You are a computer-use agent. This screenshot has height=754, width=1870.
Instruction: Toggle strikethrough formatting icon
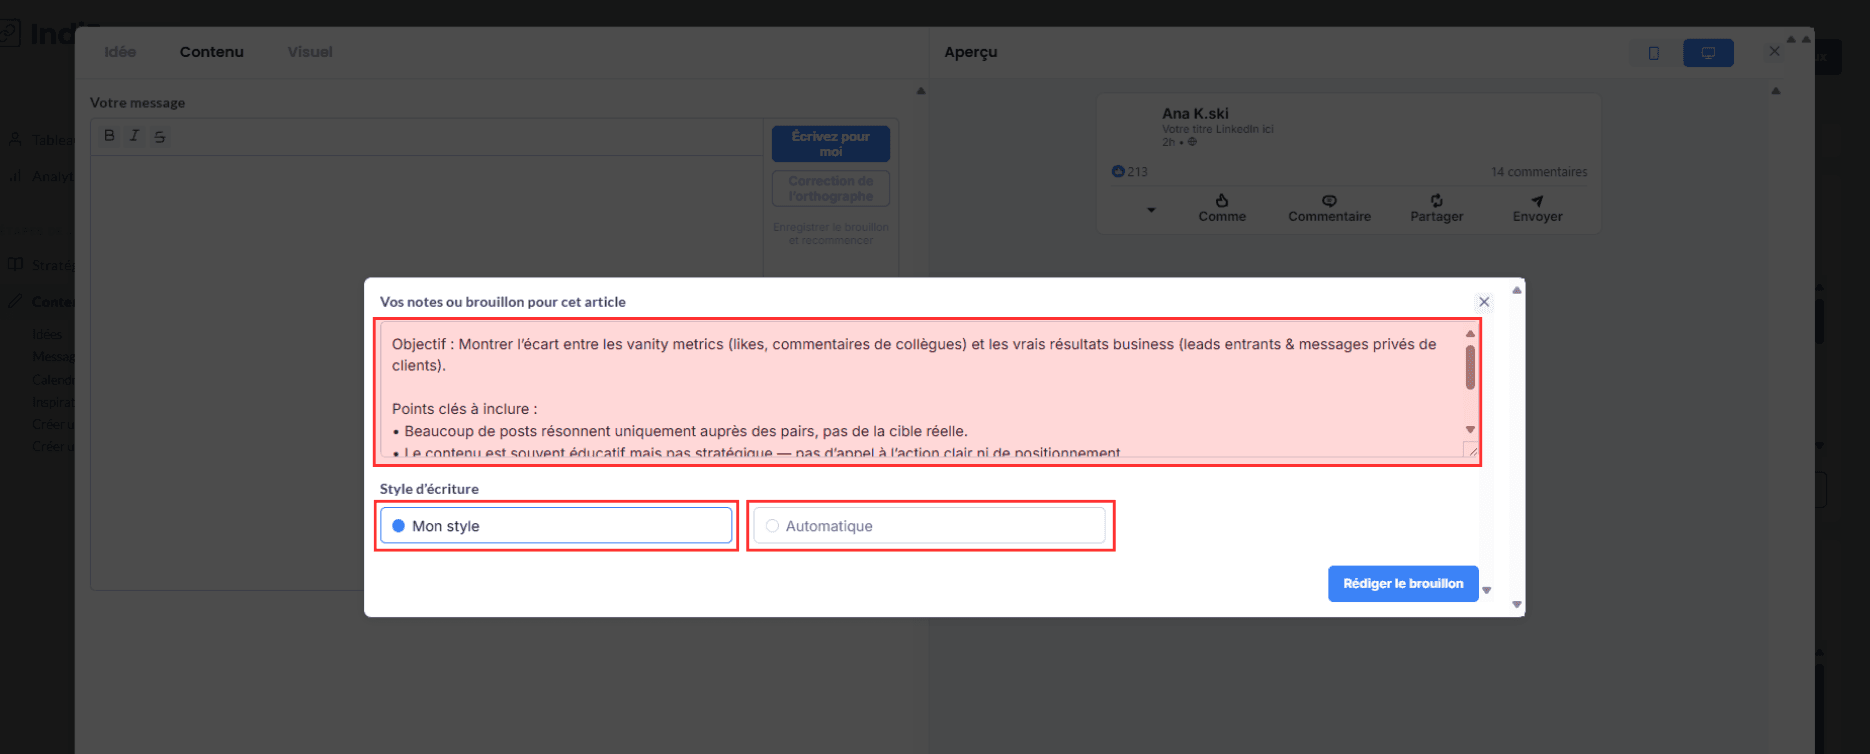pos(160,137)
